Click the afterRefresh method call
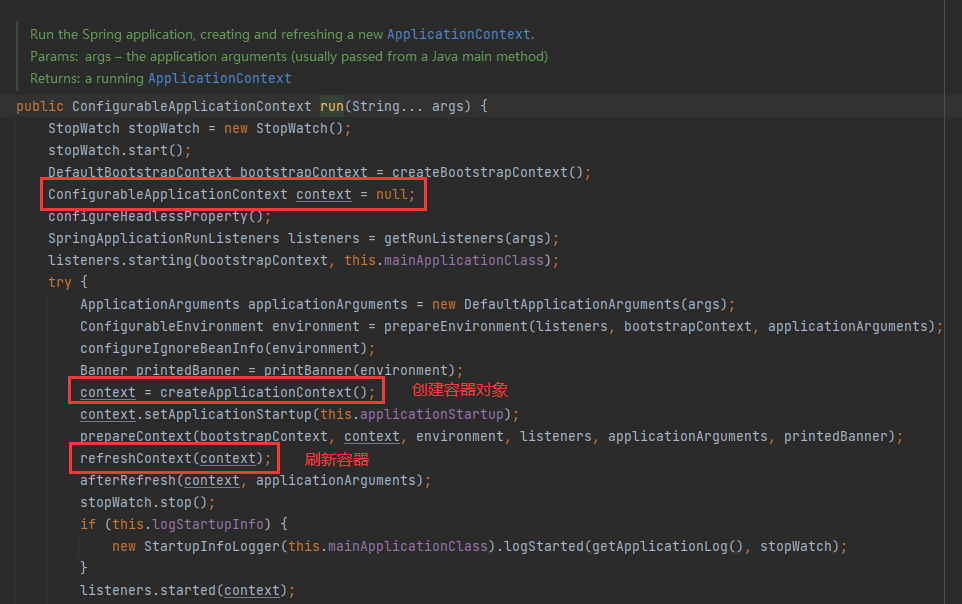 point(128,481)
